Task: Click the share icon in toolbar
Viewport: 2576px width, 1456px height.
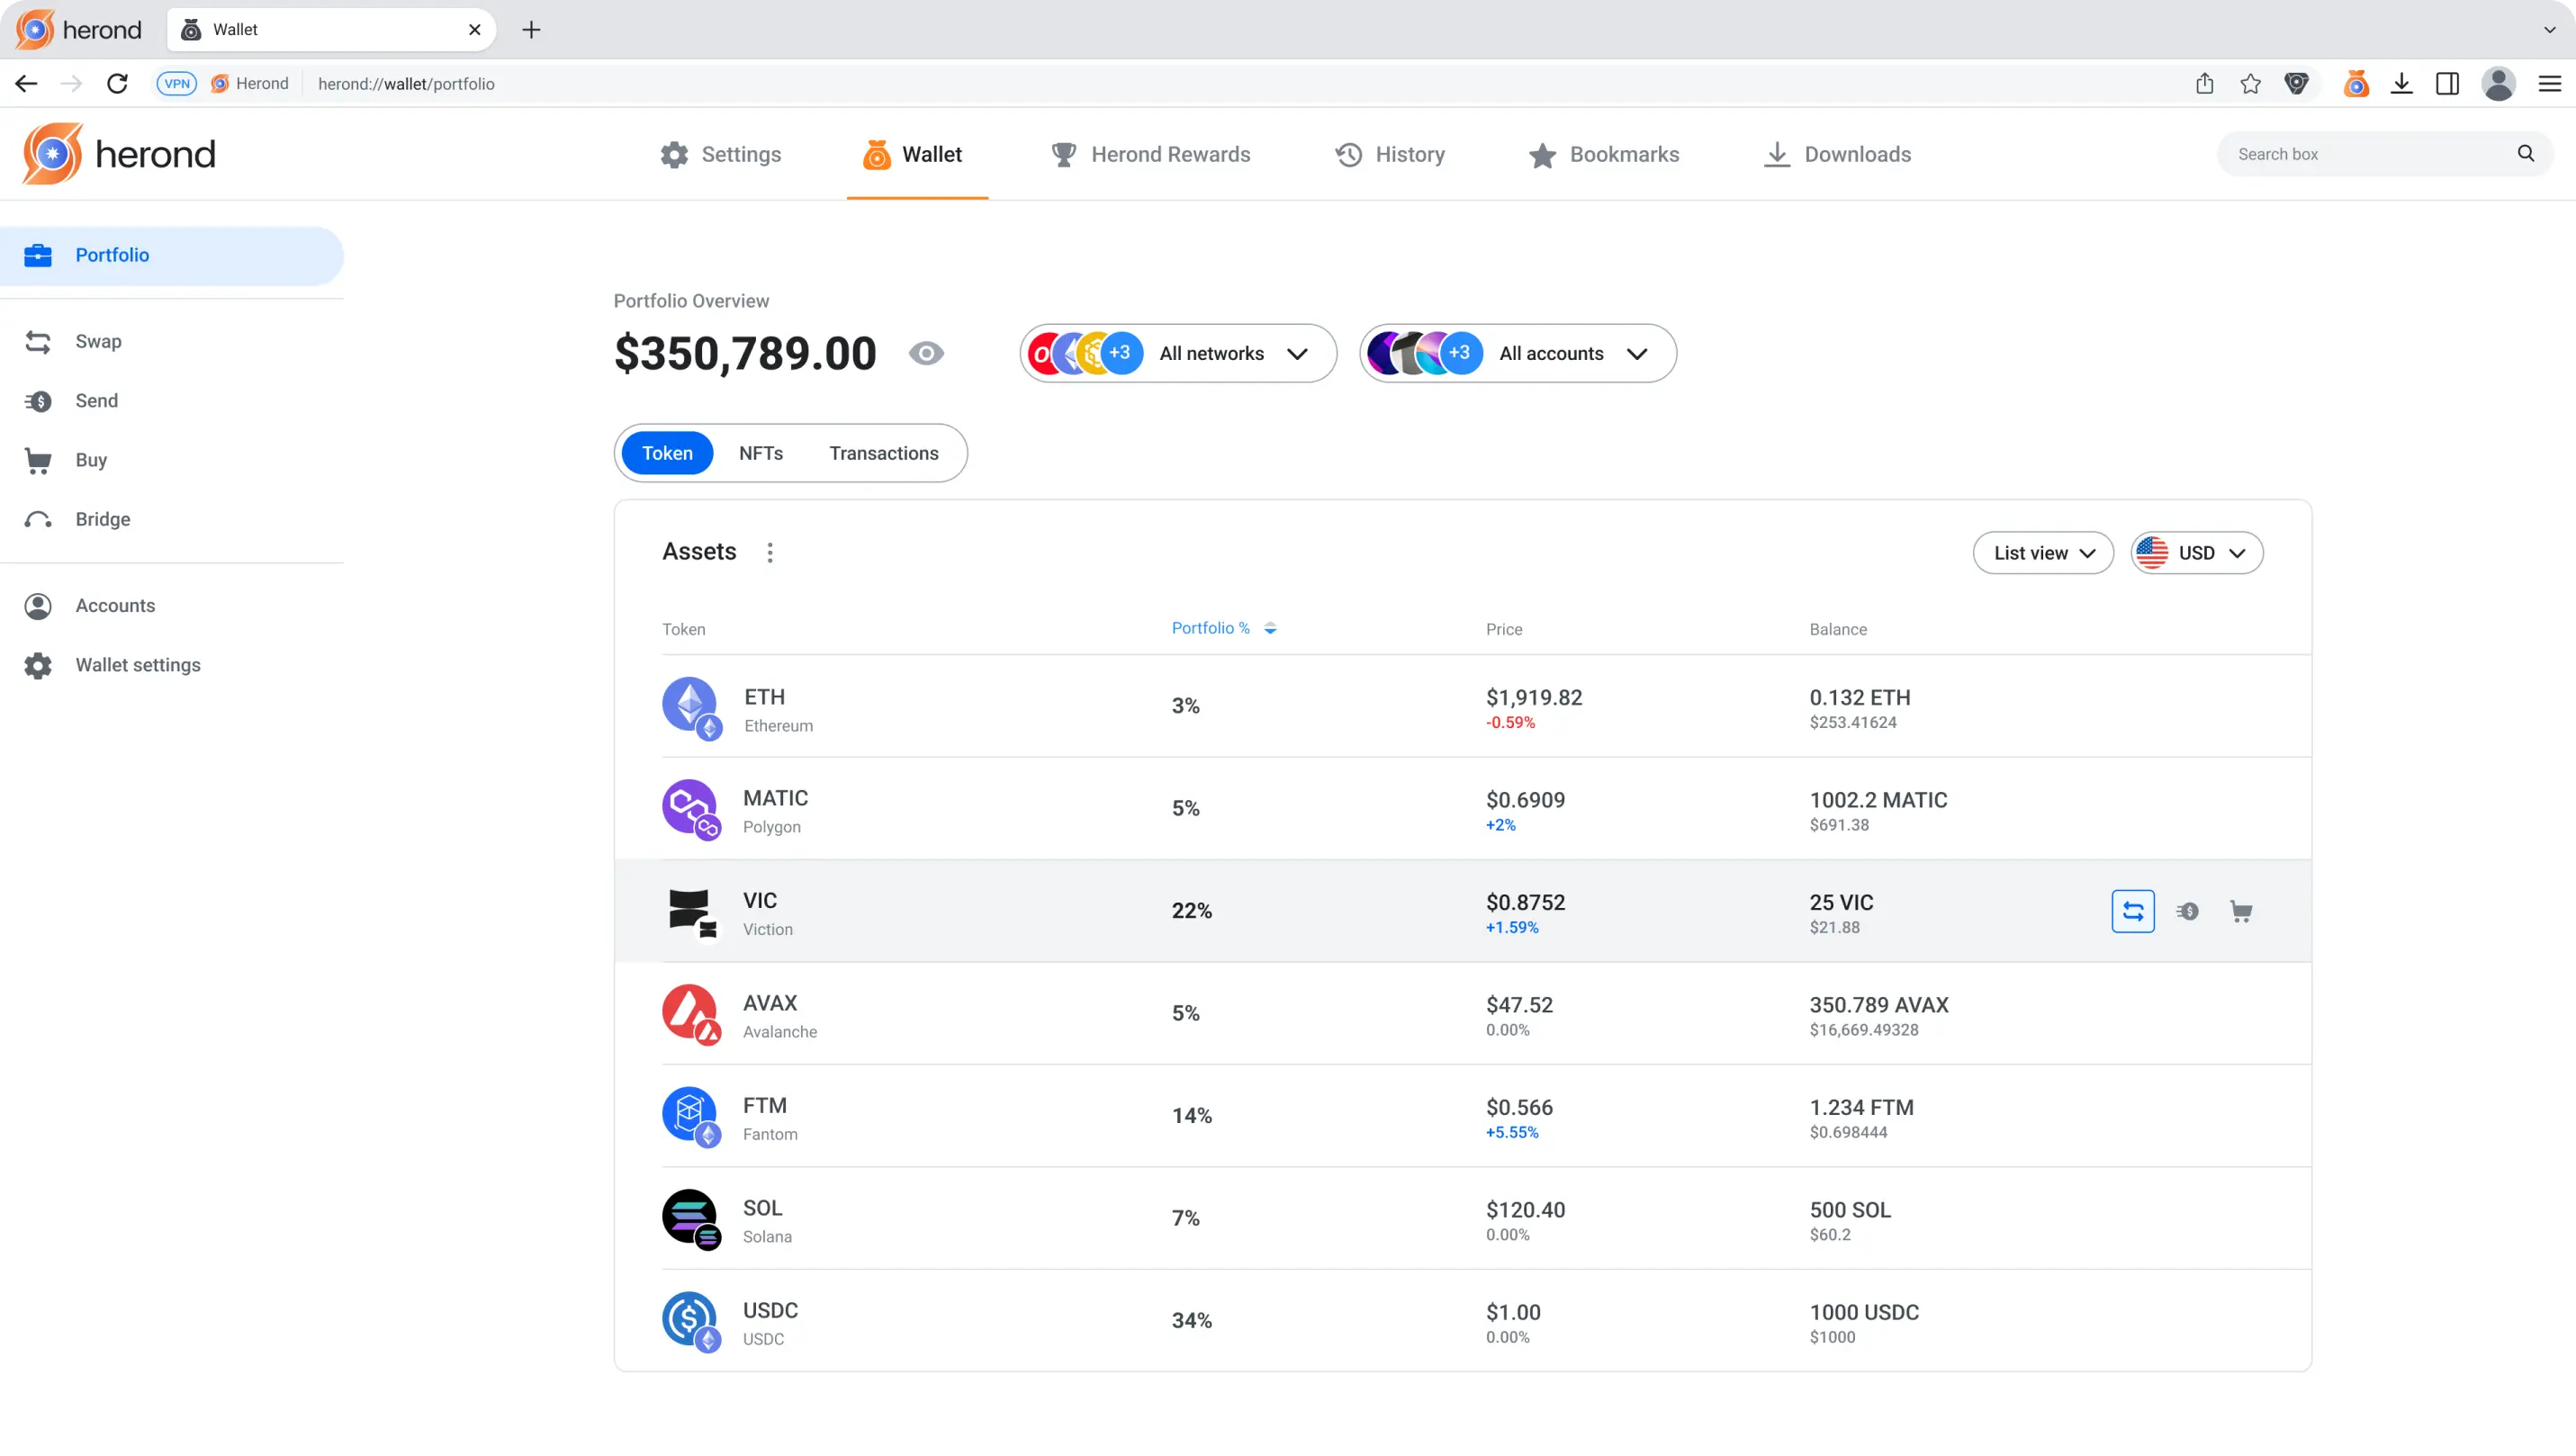Action: (2204, 84)
